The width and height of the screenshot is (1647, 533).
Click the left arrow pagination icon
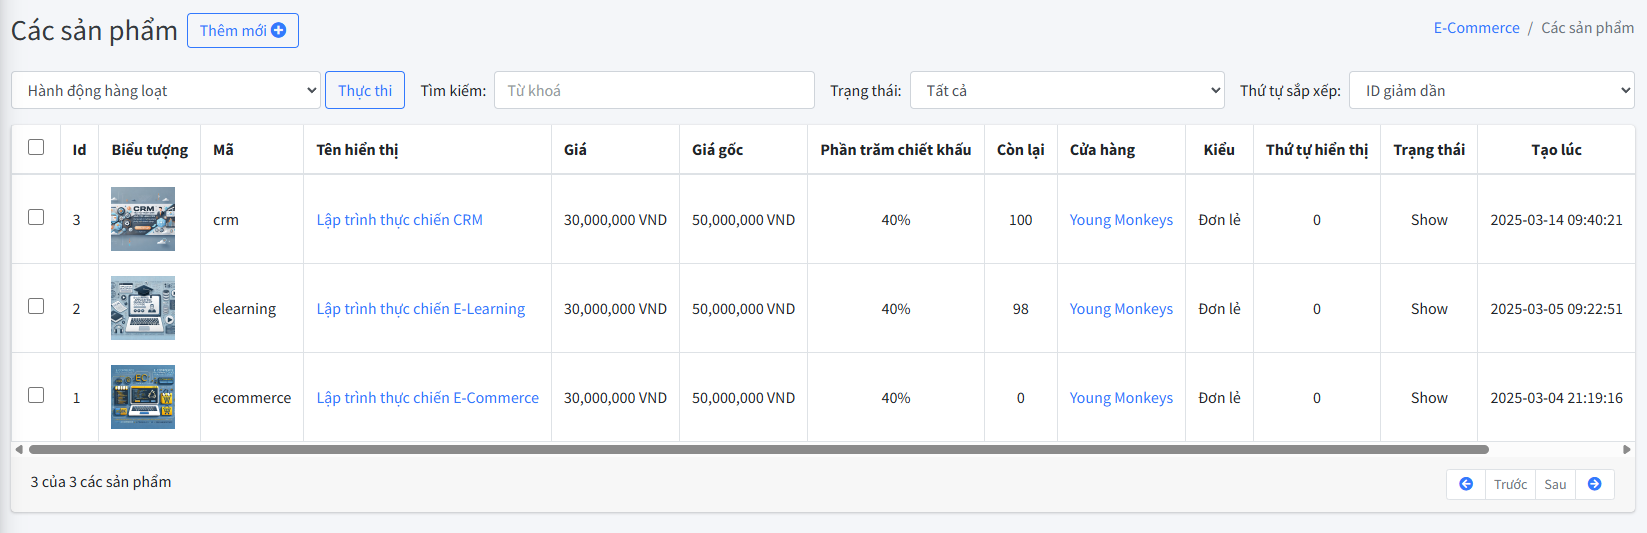point(1466,484)
